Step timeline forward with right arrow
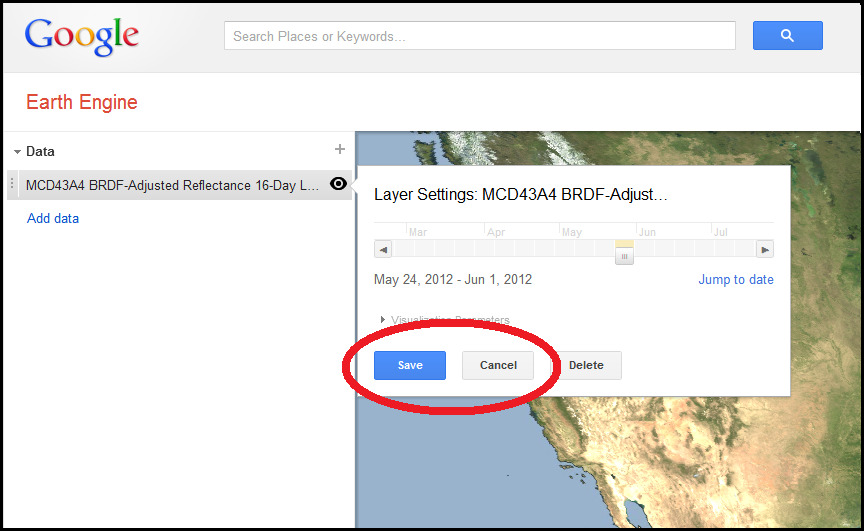Screen dimensions: 864x531 click(x=765, y=250)
